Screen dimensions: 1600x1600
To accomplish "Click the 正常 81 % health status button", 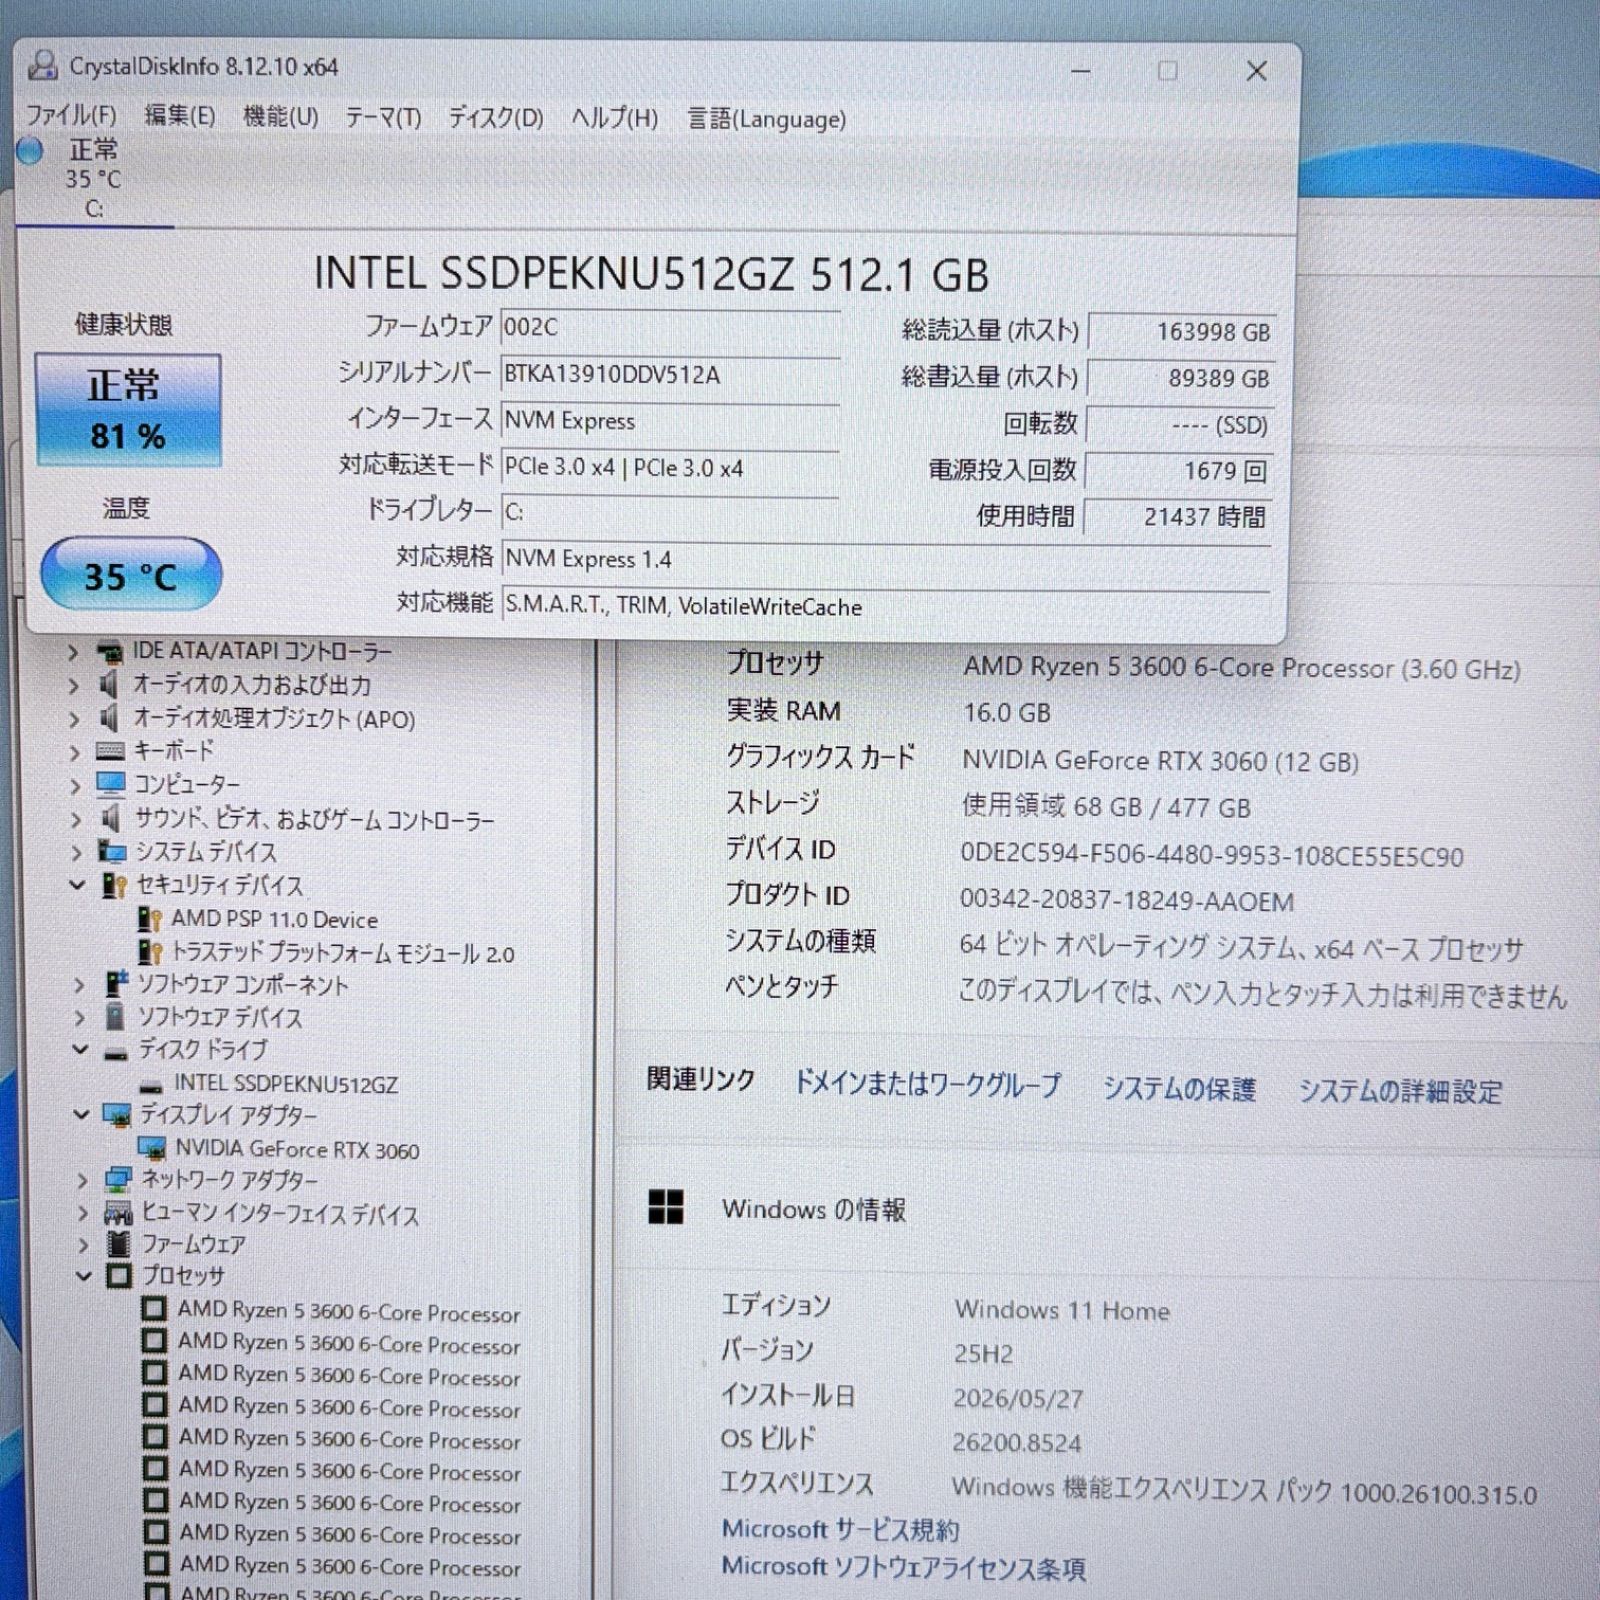I will point(128,409).
